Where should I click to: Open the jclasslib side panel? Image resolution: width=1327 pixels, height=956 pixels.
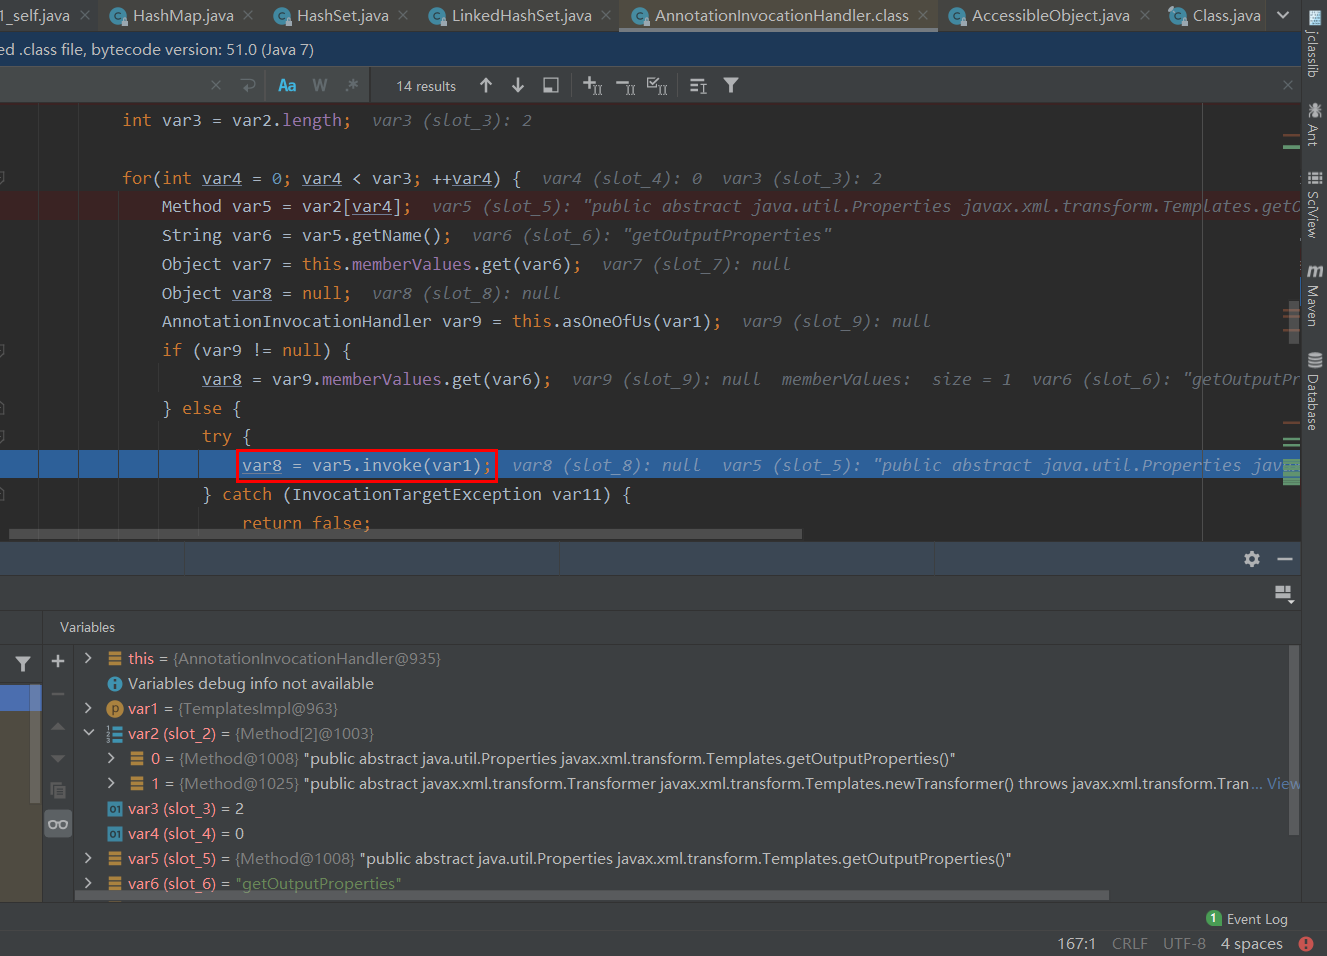(1314, 42)
